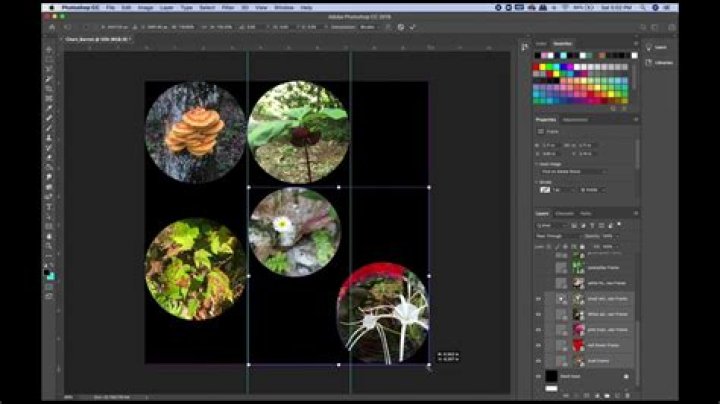Select the Pen tool
Image resolution: width=720 pixels, height=404 pixels.
tap(49, 196)
